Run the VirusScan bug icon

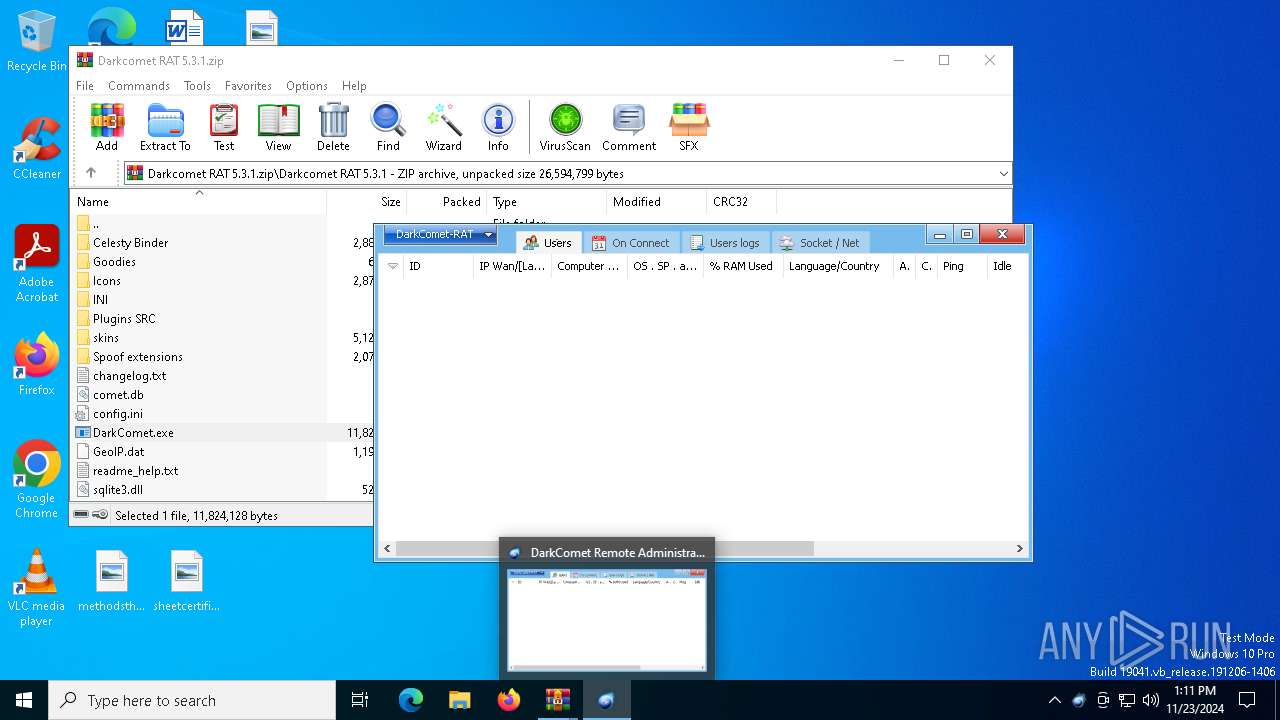[x=565, y=127]
